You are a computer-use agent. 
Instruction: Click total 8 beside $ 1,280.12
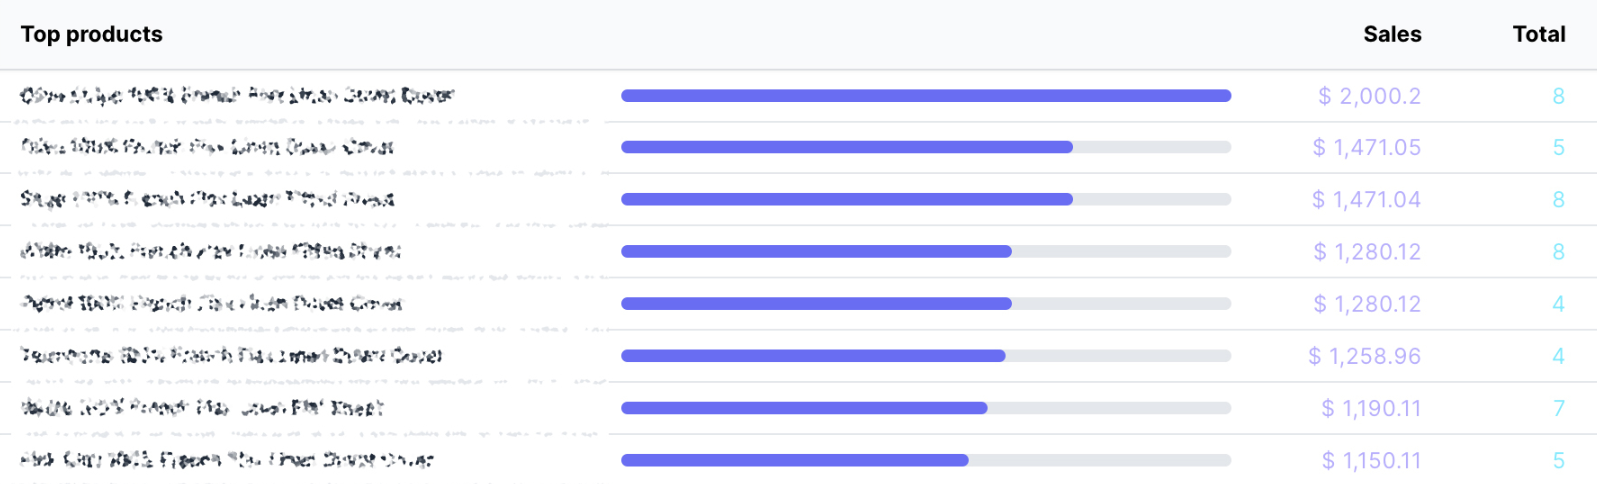pos(1558,252)
